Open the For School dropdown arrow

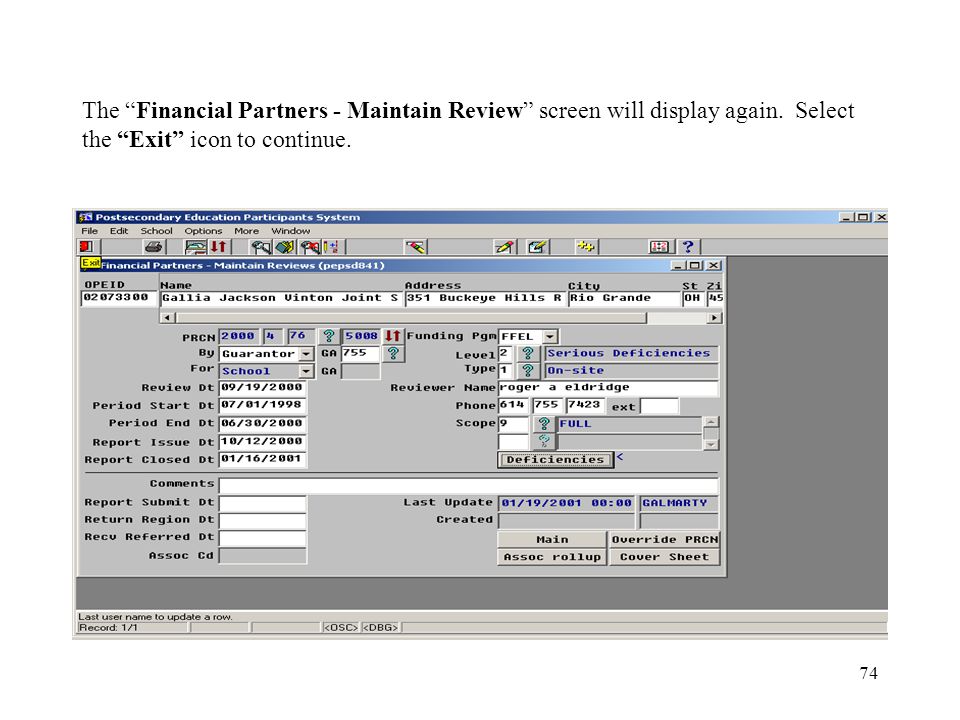306,371
